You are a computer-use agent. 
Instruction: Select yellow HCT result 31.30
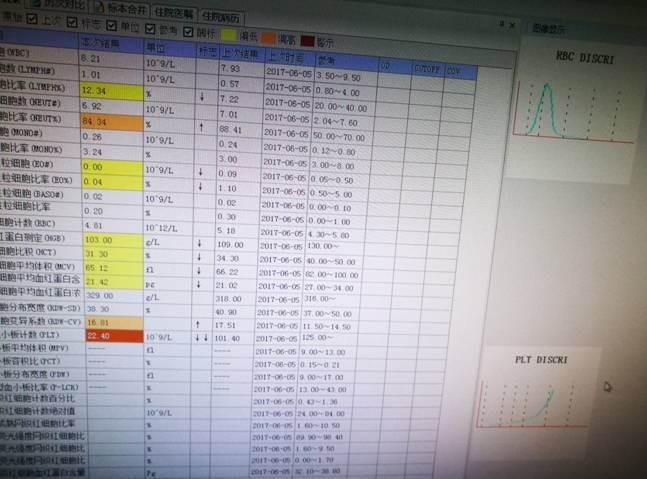click(x=113, y=254)
